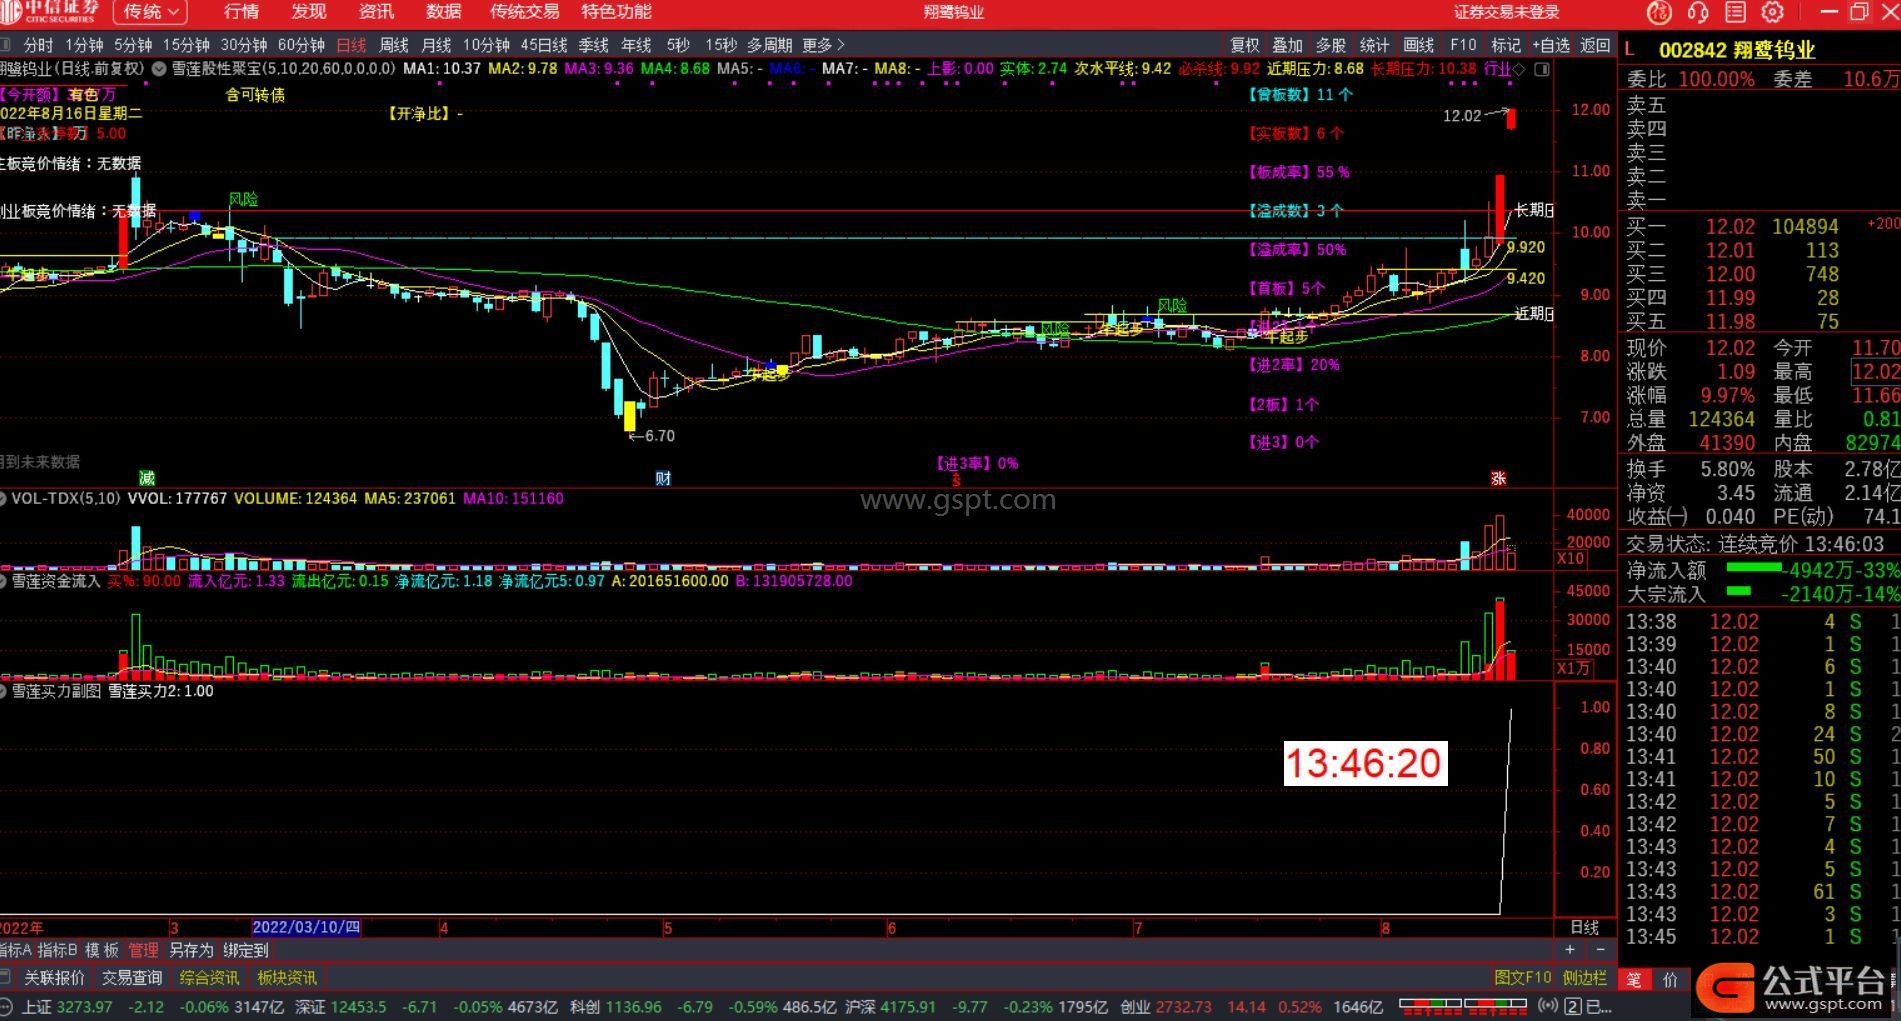Screen dimensions: 1901x1021
Task: Open 多股 multi-stock menu
Action: pos(1331,45)
